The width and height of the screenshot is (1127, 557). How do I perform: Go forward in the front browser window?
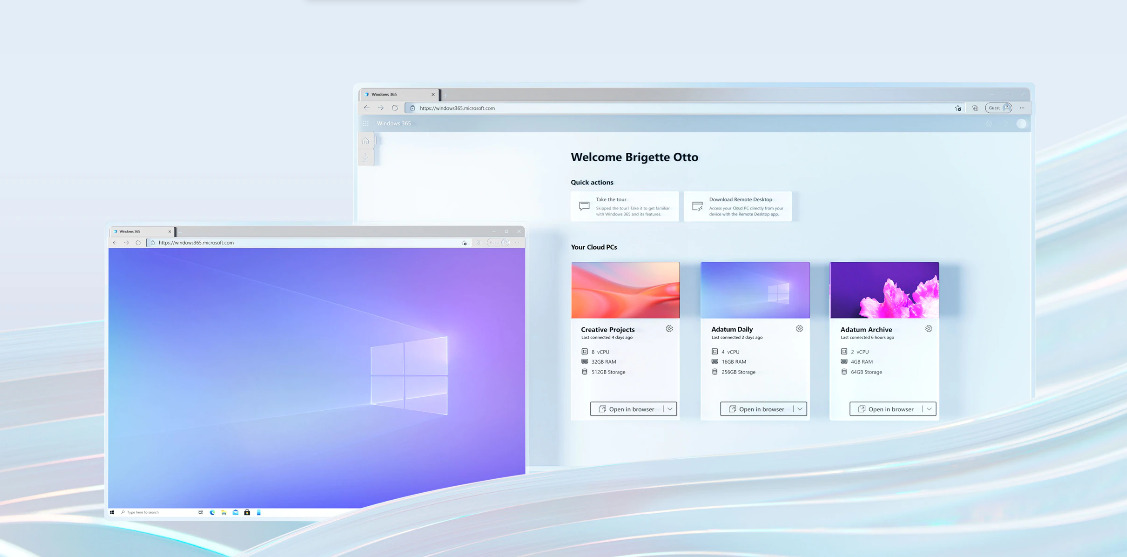click(126, 243)
